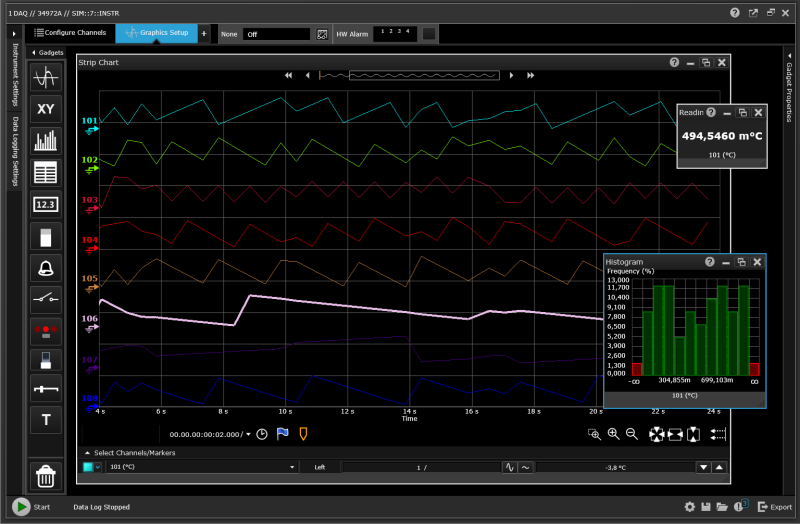Toggle the tilde smoothing trace style
Image resolution: width=800 pixels, height=524 pixels.
click(x=525, y=467)
